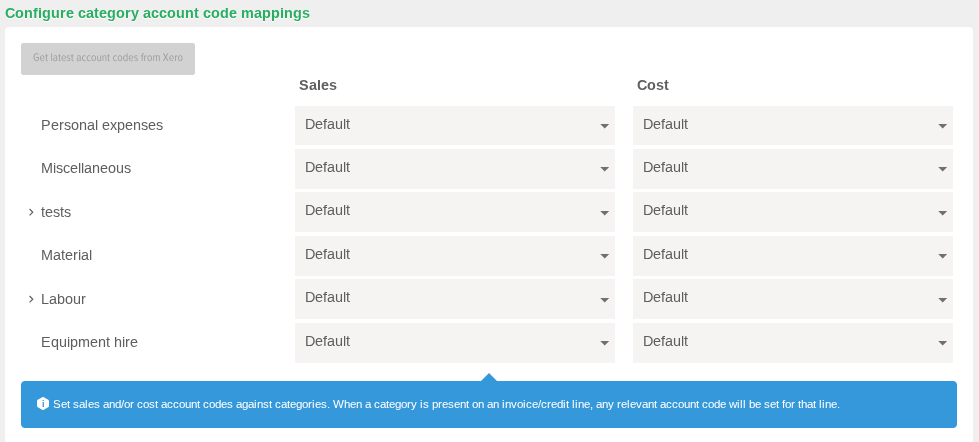Open Cost dropdown for Material

tap(792, 255)
